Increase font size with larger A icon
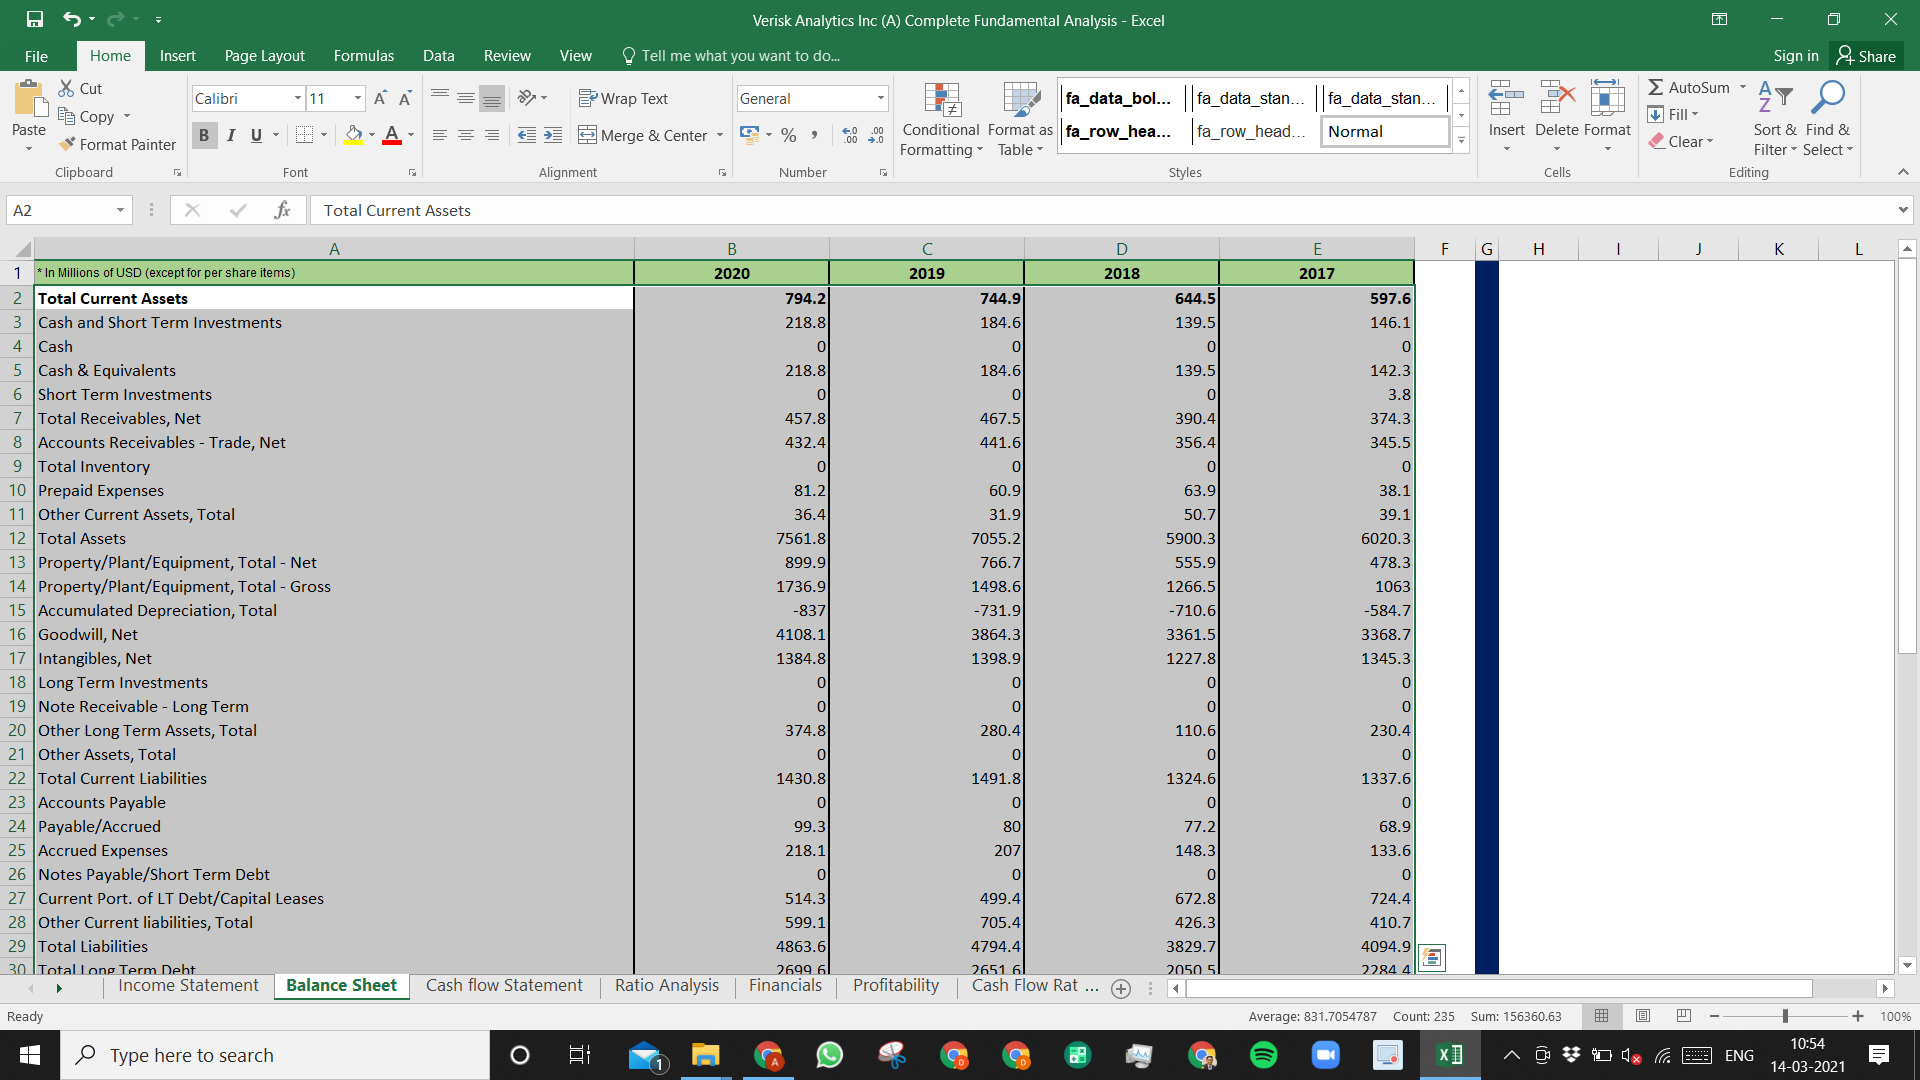 click(380, 98)
